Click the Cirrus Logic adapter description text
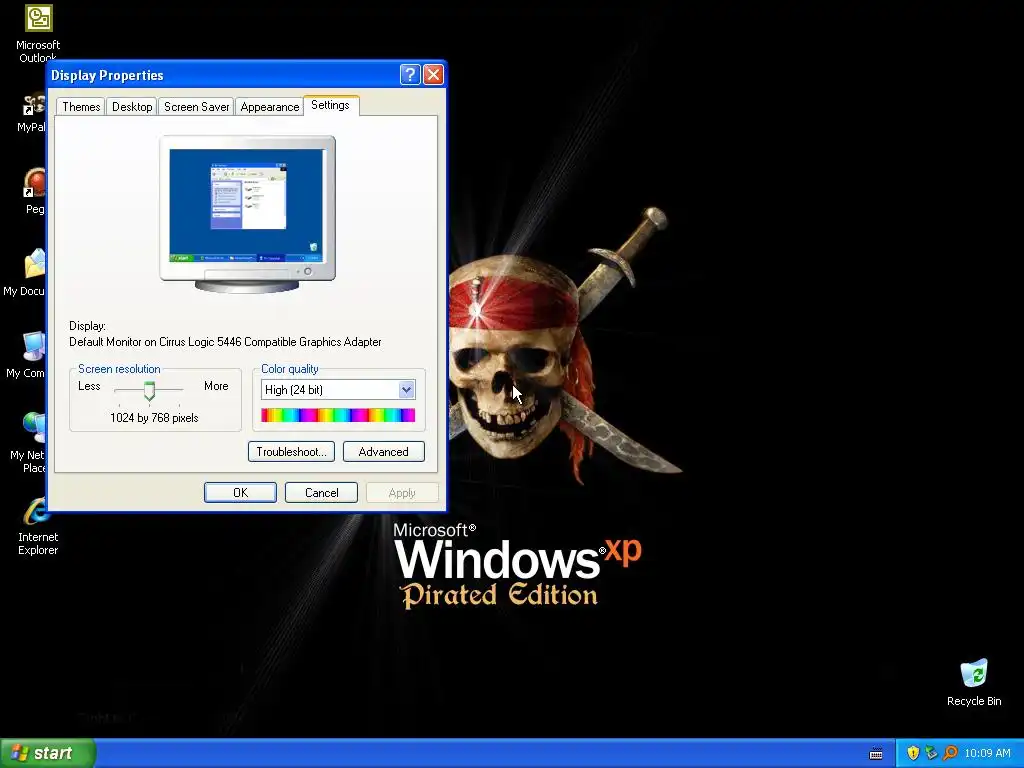 pos(225,342)
